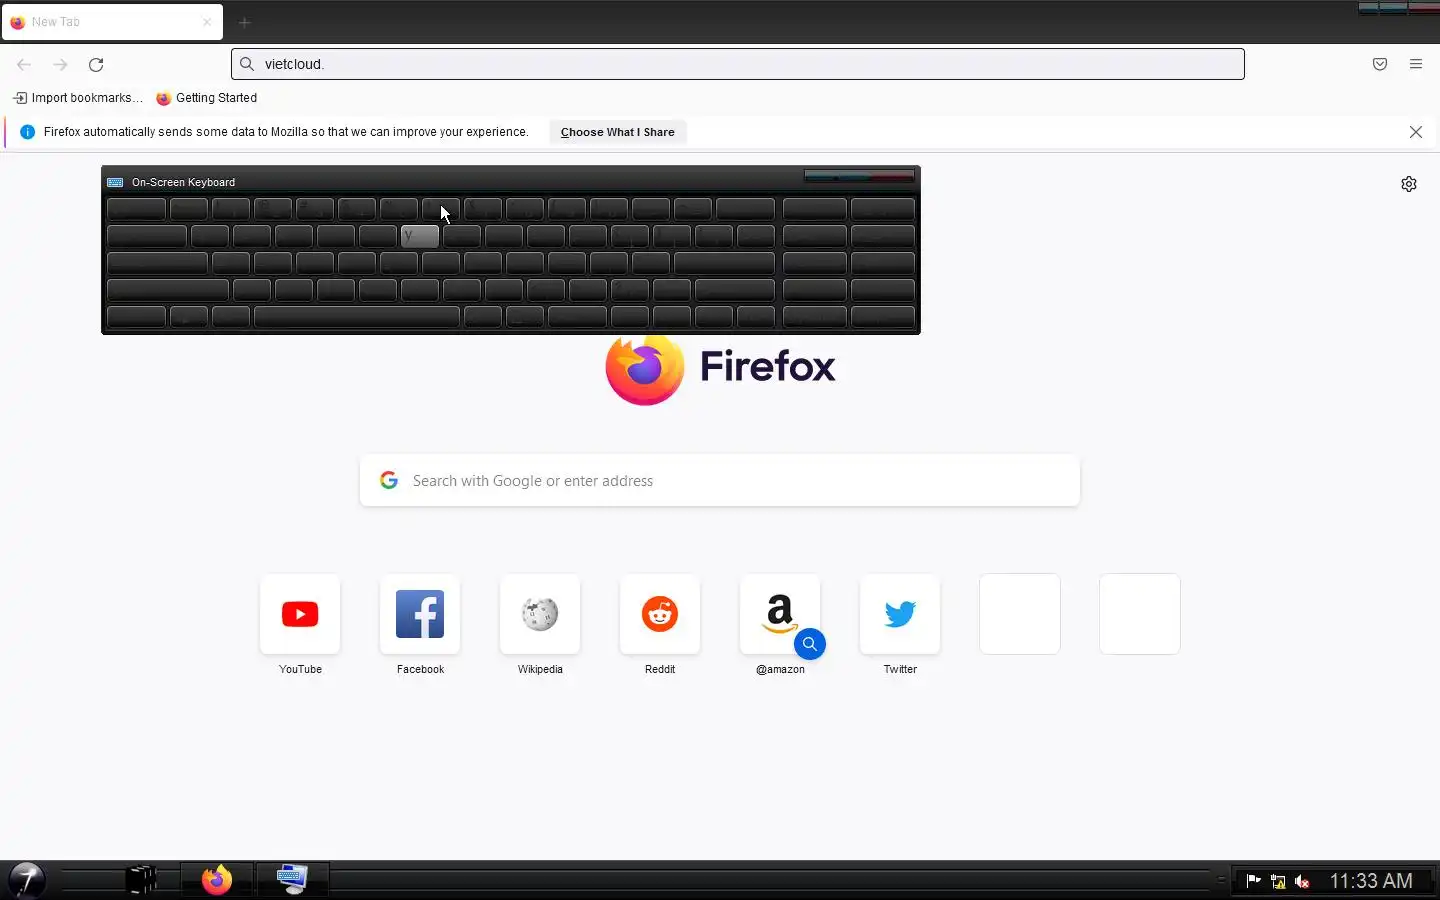Open the Start menu orb

click(27, 880)
